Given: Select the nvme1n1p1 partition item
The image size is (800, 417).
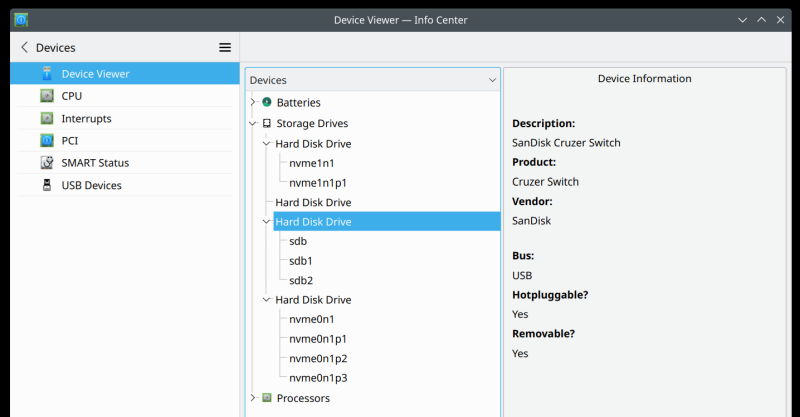Looking at the screenshot, I should pos(318,183).
